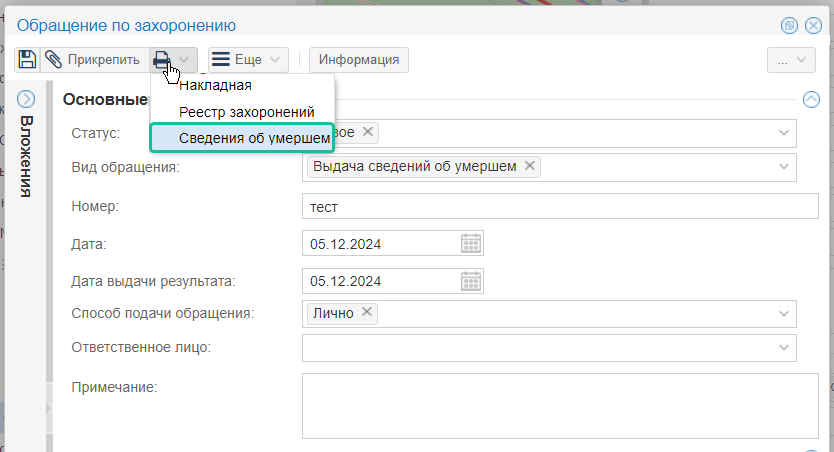Remove the Лично tag
This screenshot has width=834, height=452.
coord(366,312)
